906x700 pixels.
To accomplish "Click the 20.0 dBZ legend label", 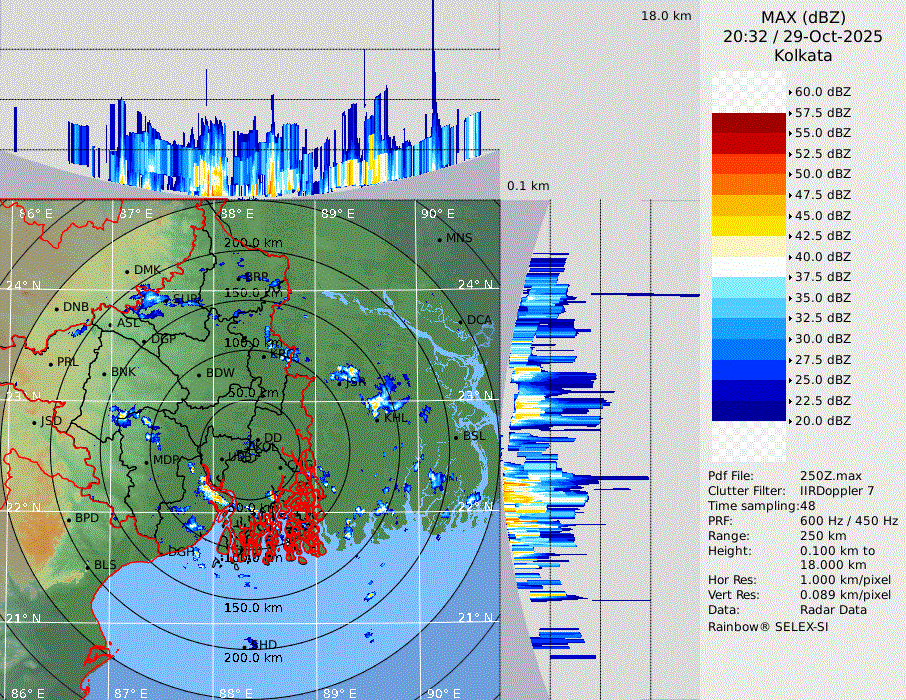I will point(822,421).
